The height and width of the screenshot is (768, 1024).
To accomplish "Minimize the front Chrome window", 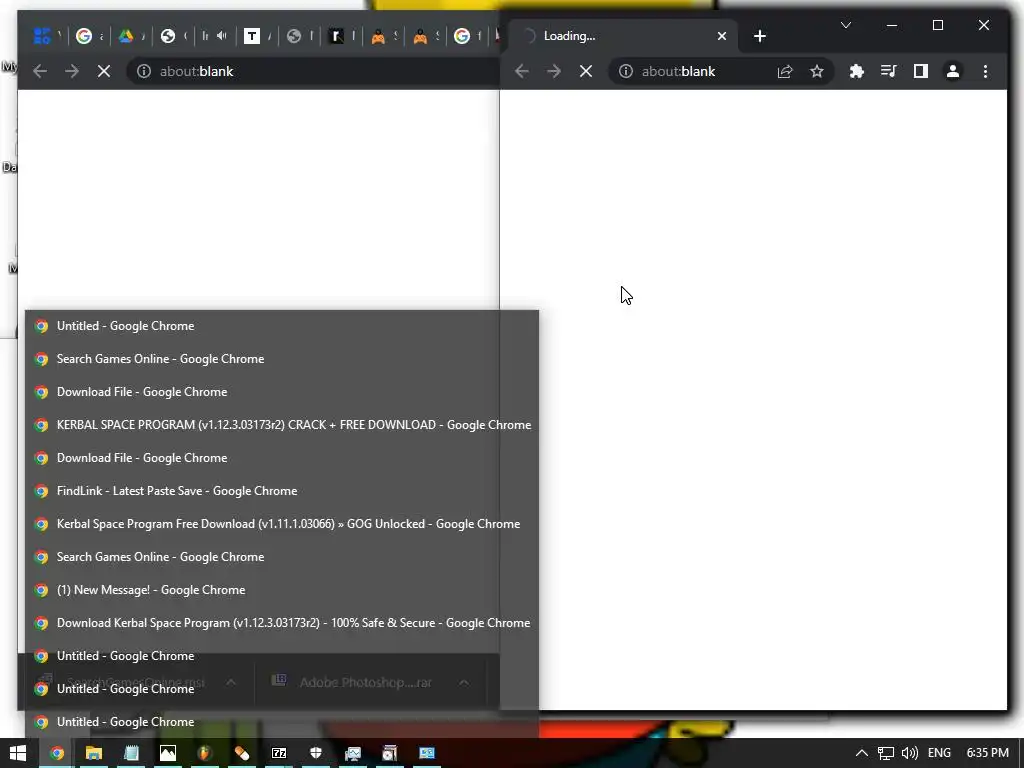I will pos(892,25).
